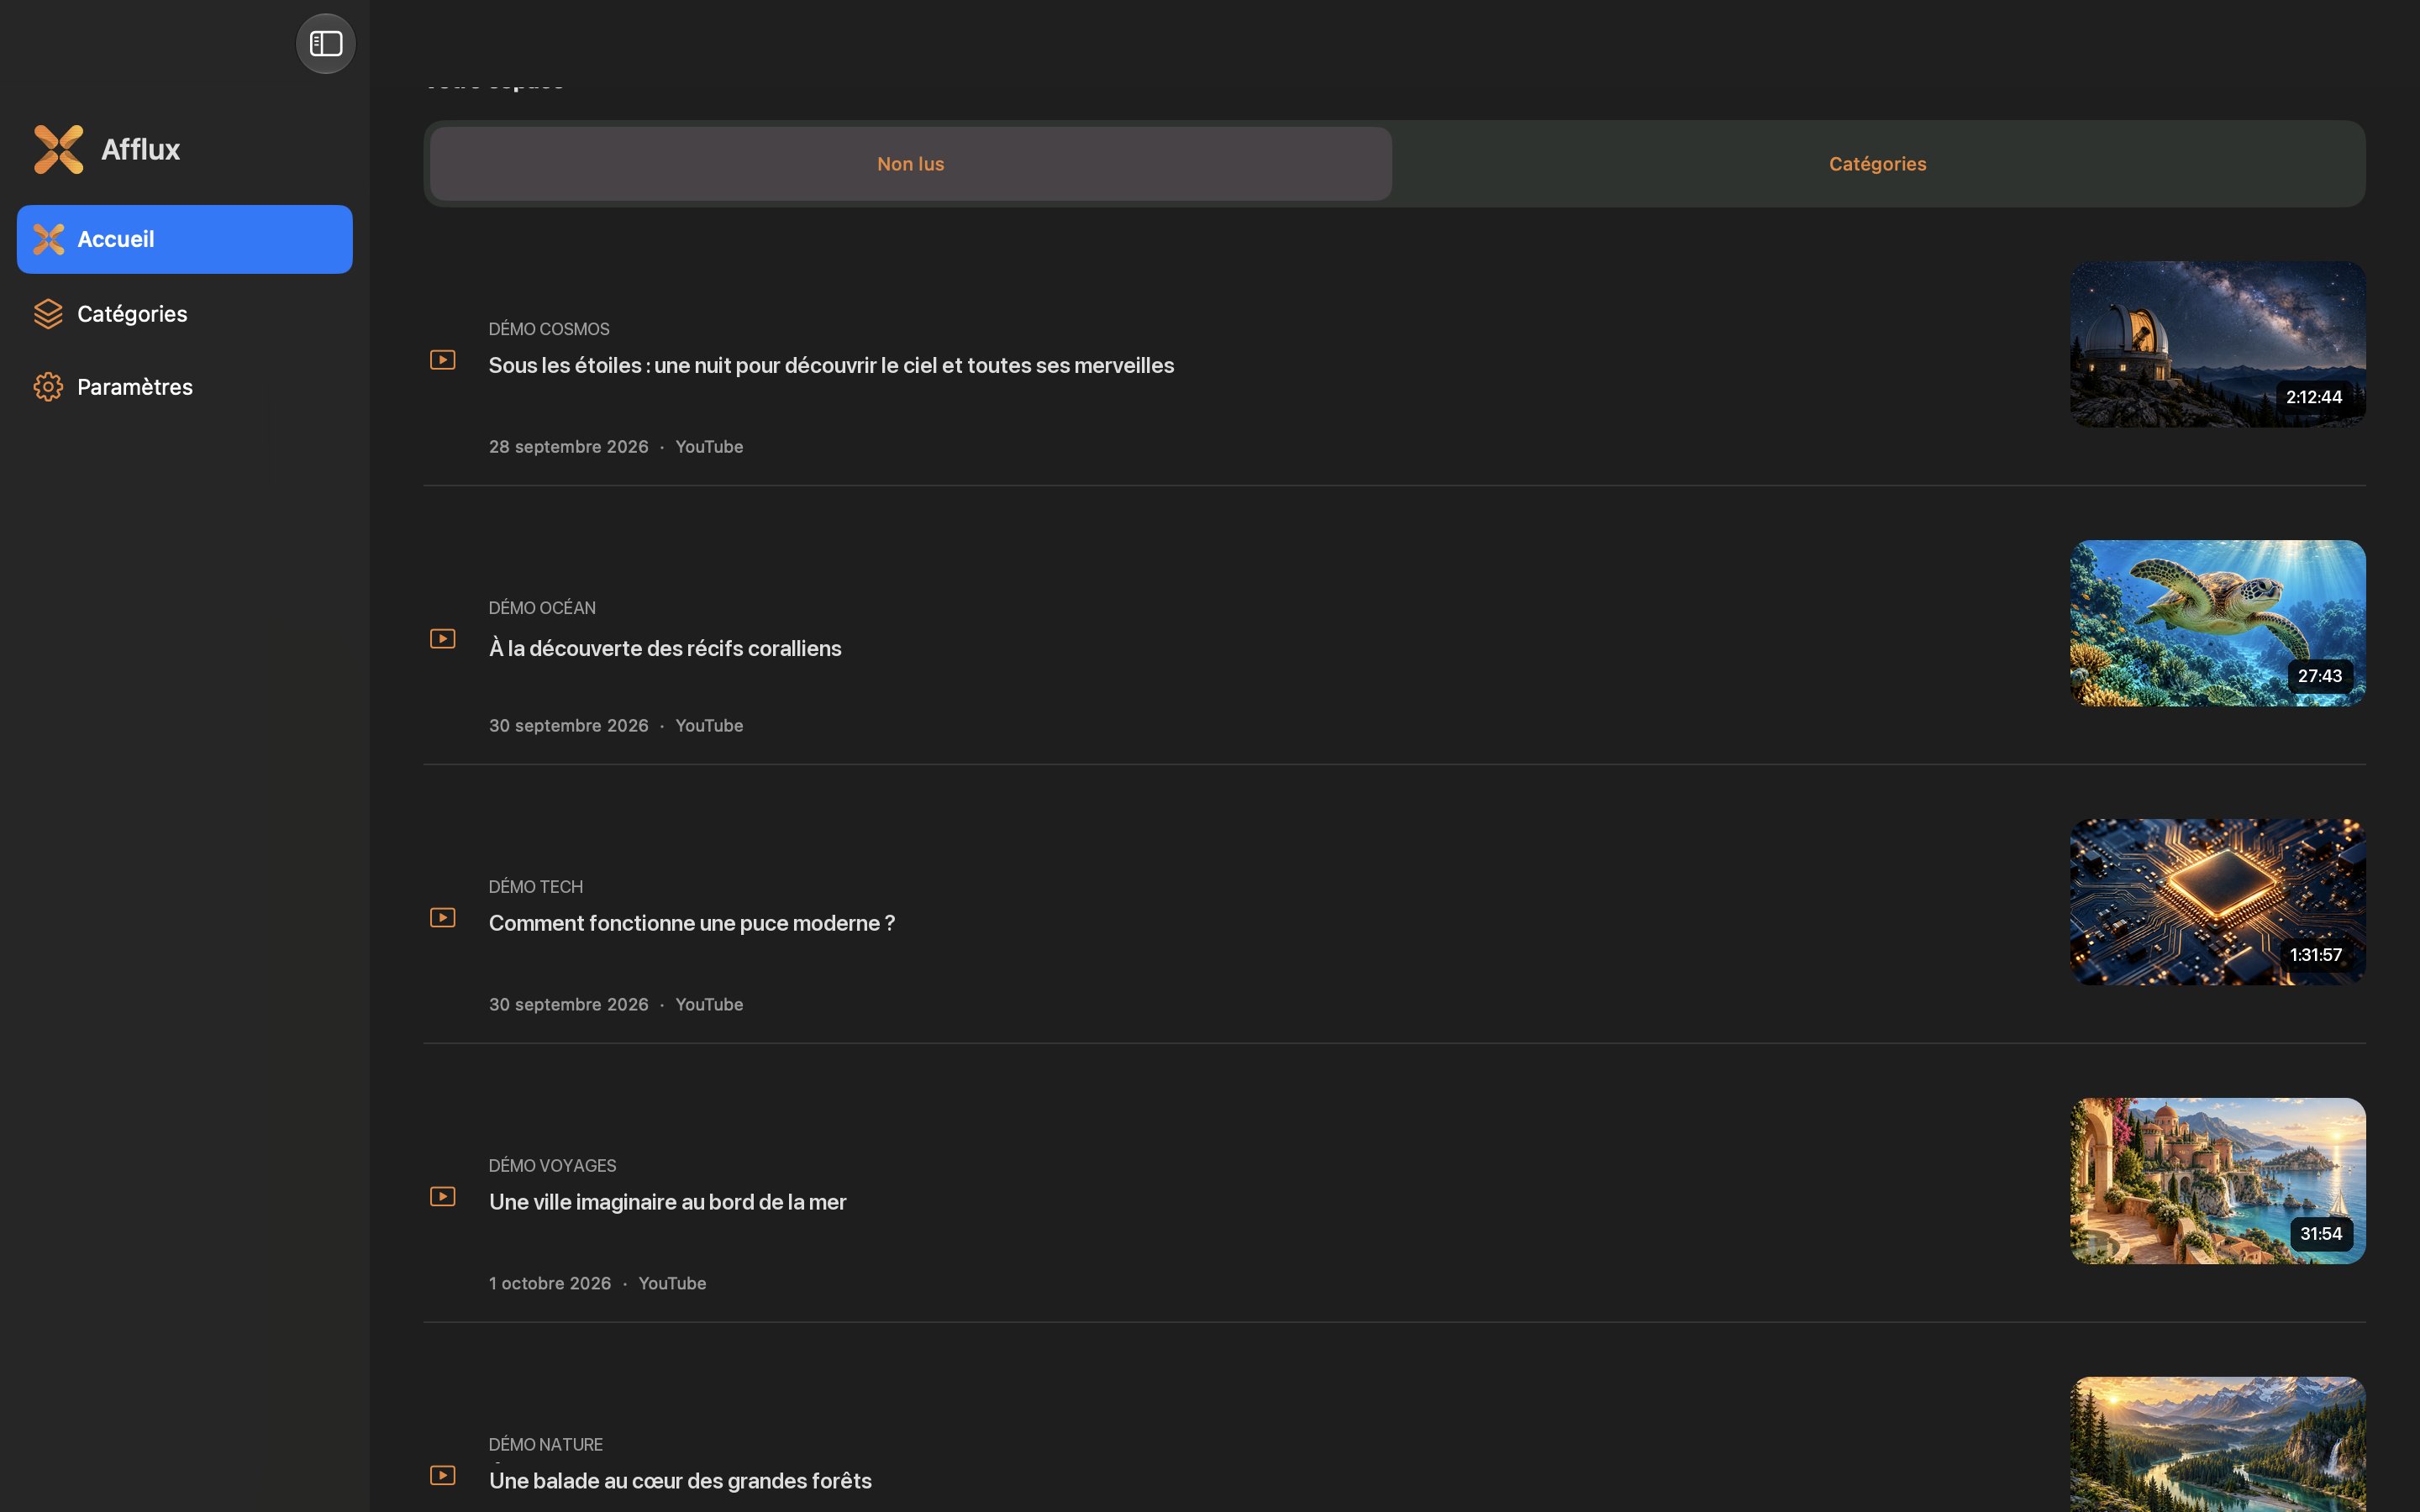Click the 1:31:57 duration badge
Screen dimensions: 2420x1512
[2316, 956]
